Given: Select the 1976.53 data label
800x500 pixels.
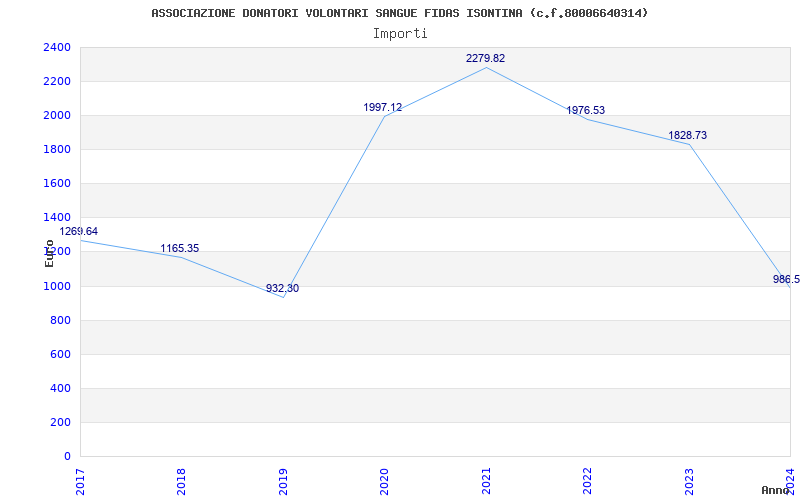Looking at the screenshot, I should tap(585, 110).
